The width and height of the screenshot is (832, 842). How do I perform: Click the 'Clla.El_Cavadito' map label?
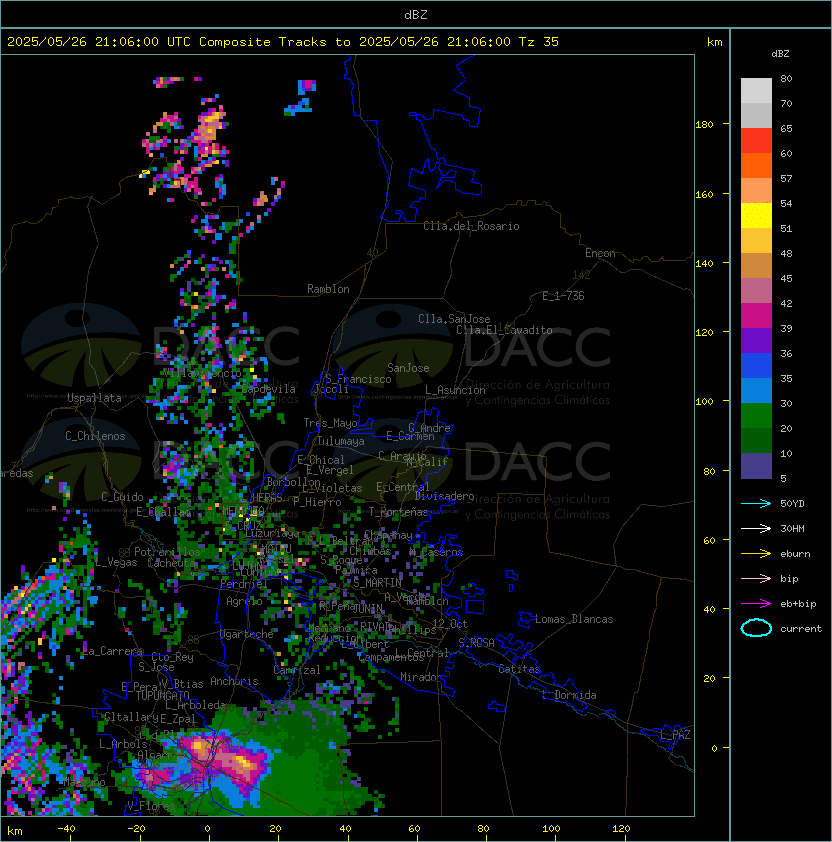(x=504, y=330)
